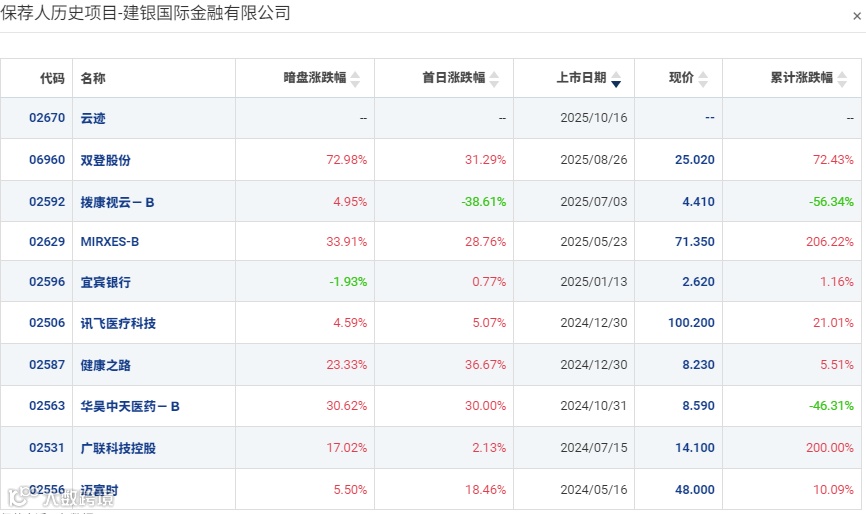
Task: Click dark-pool change 33.91%
Action: tap(346, 241)
